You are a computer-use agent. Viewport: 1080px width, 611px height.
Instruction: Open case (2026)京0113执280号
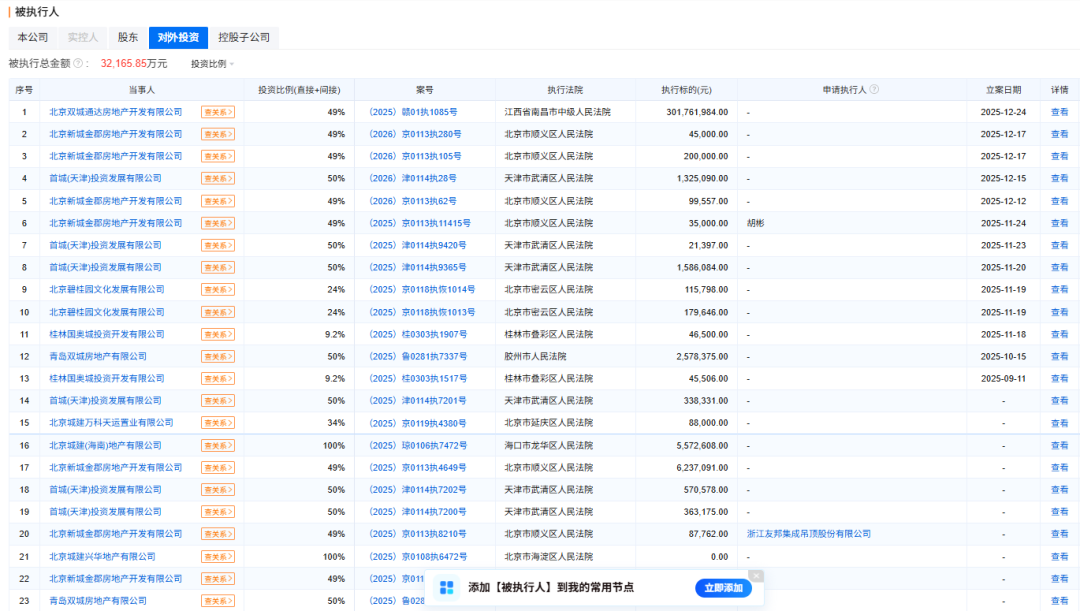point(415,134)
